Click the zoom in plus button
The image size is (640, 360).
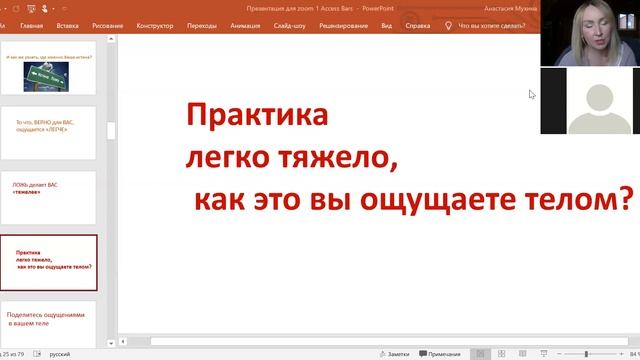pos(621,354)
